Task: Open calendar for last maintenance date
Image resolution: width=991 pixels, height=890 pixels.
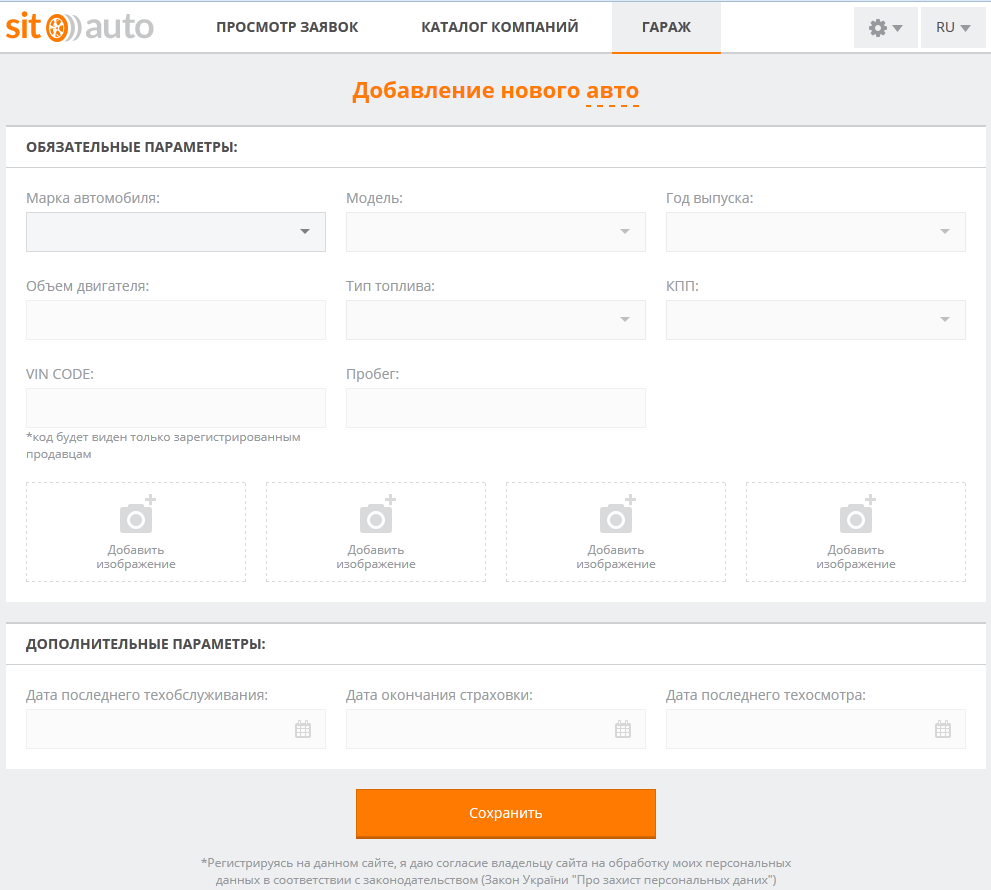Action: pos(303,729)
